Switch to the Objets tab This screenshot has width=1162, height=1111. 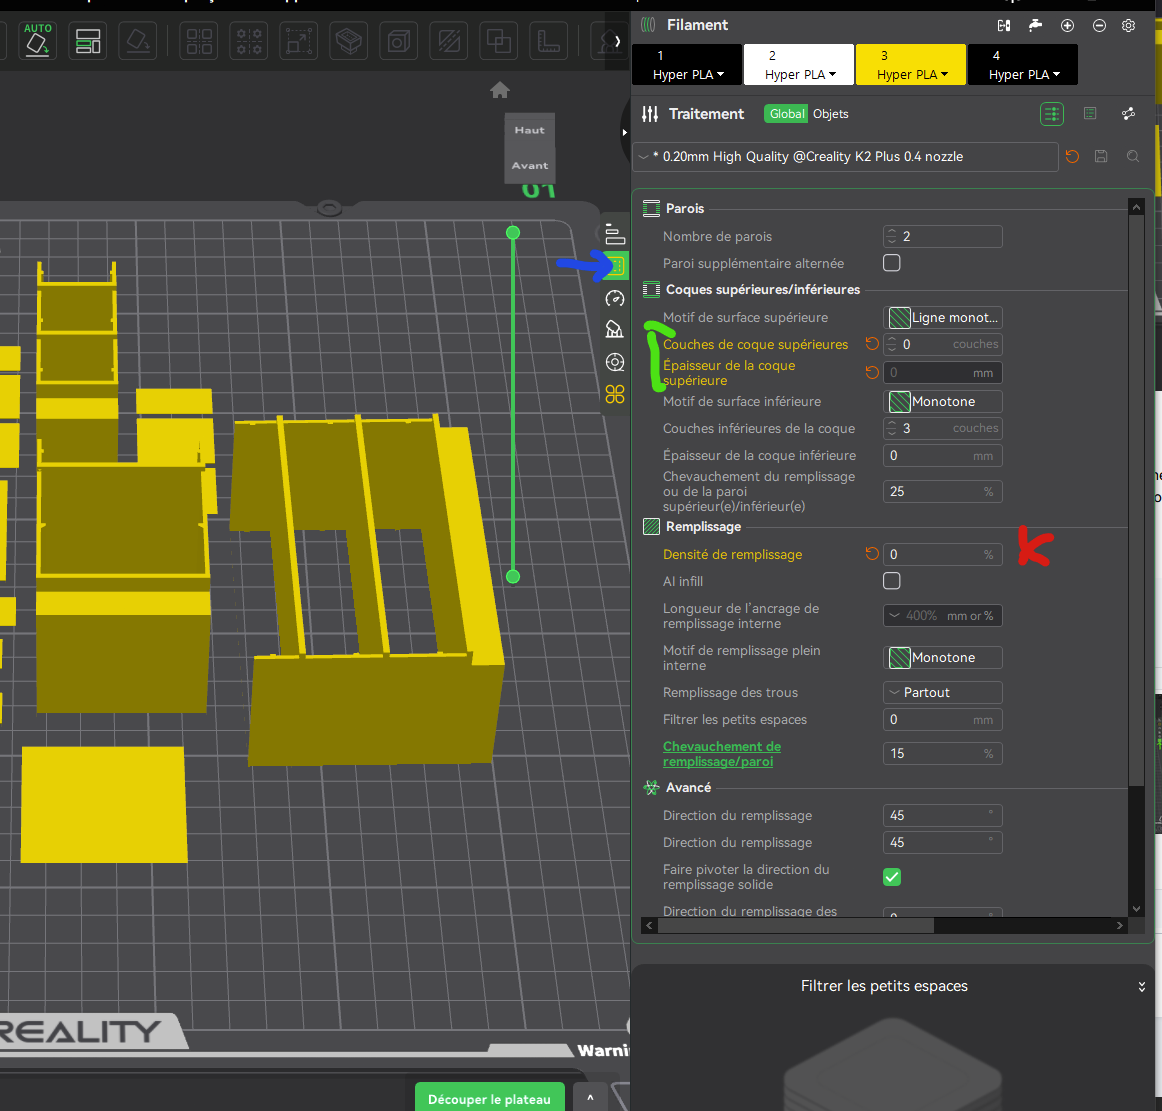(x=830, y=114)
